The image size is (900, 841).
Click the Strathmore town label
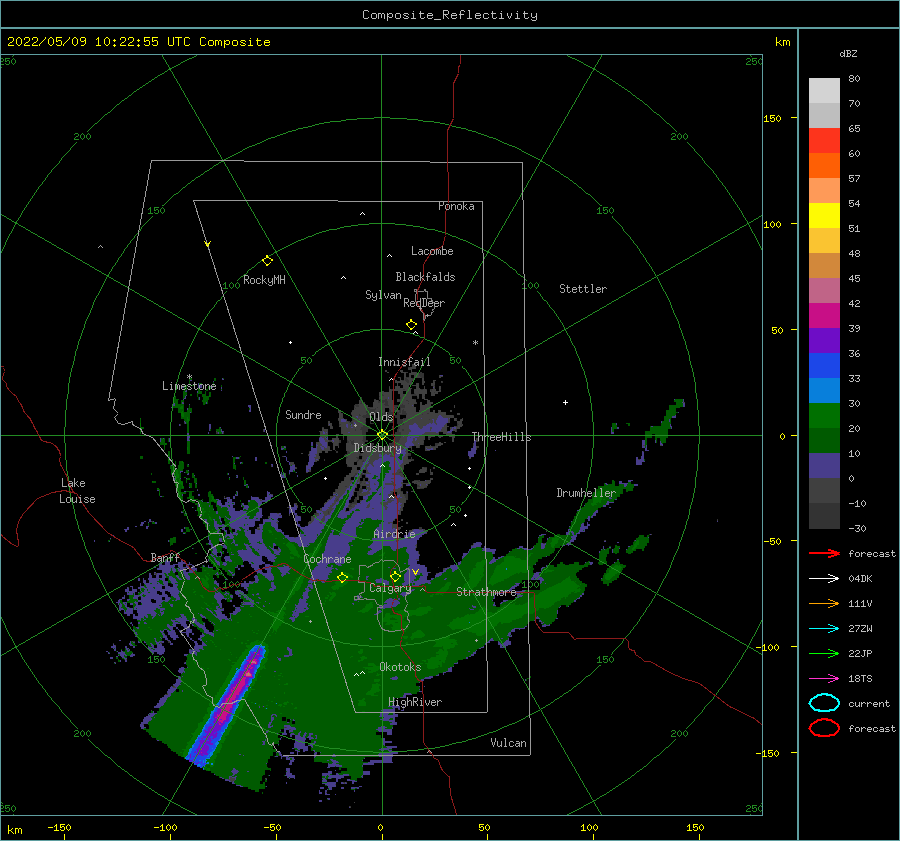[x=487, y=592]
